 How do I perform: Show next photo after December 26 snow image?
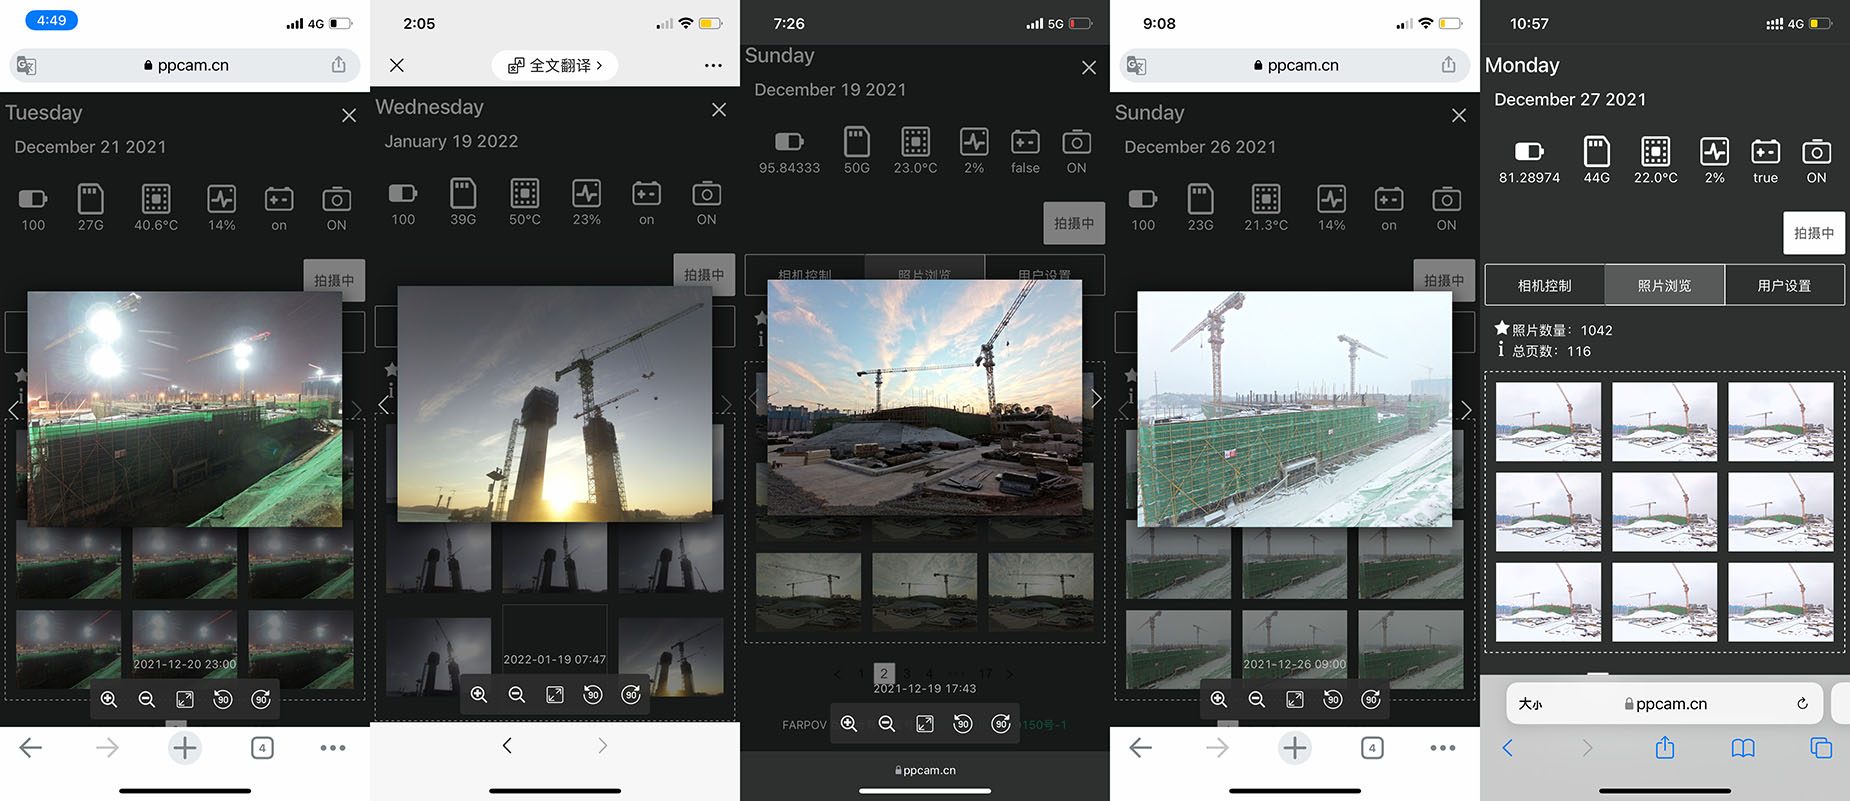[1465, 410]
